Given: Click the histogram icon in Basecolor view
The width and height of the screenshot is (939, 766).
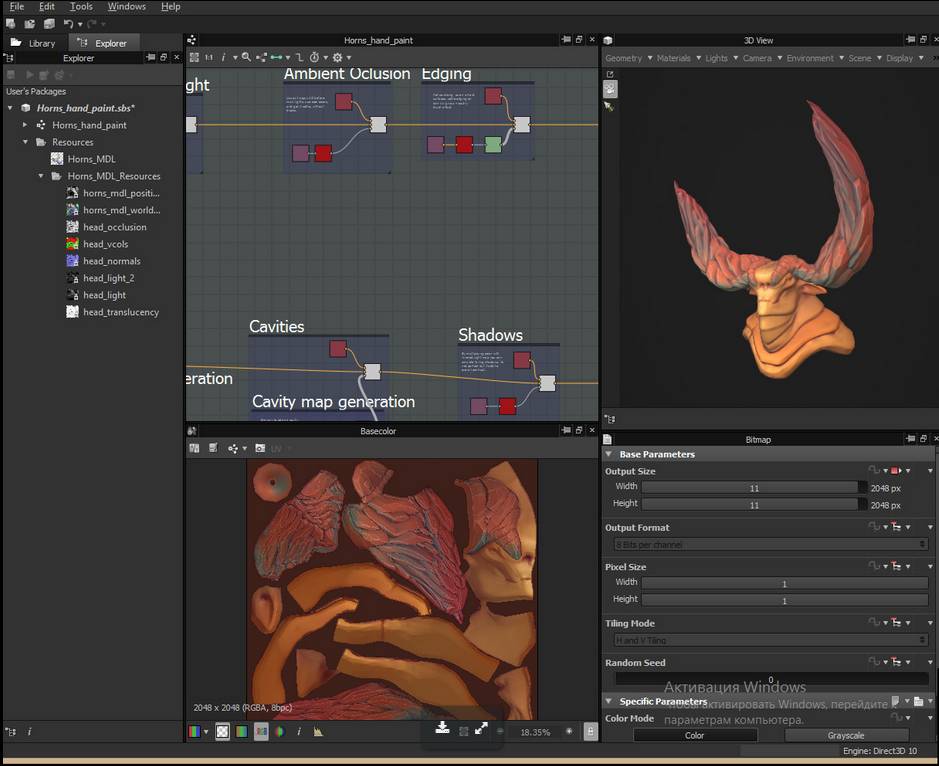Looking at the screenshot, I should click(x=318, y=732).
